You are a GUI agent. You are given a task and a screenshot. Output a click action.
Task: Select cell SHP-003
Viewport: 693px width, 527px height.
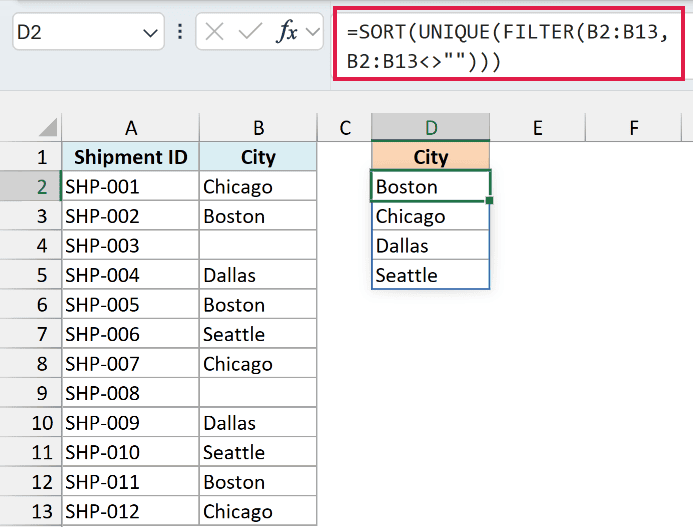click(x=130, y=245)
